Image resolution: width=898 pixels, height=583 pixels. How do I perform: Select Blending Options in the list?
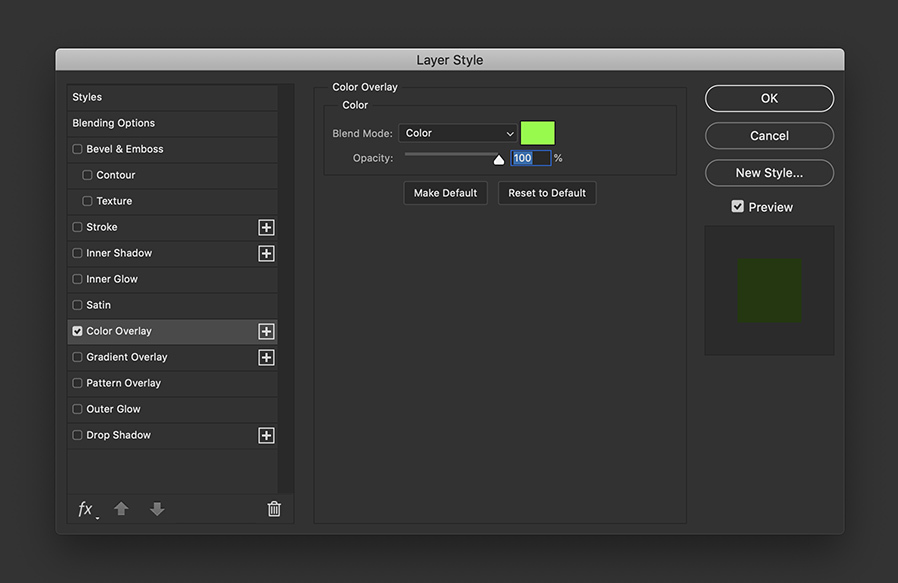tap(172, 123)
